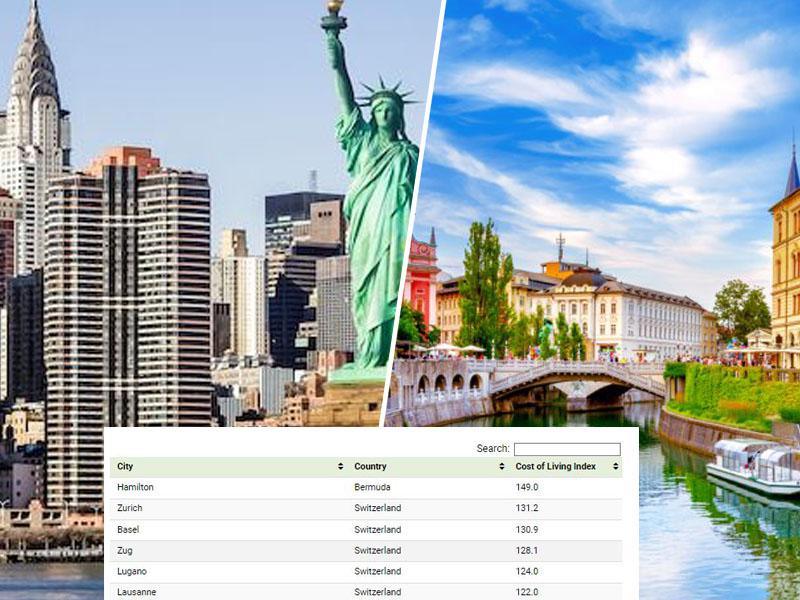Select the Hamilton city cell

click(x=135, y=487)
